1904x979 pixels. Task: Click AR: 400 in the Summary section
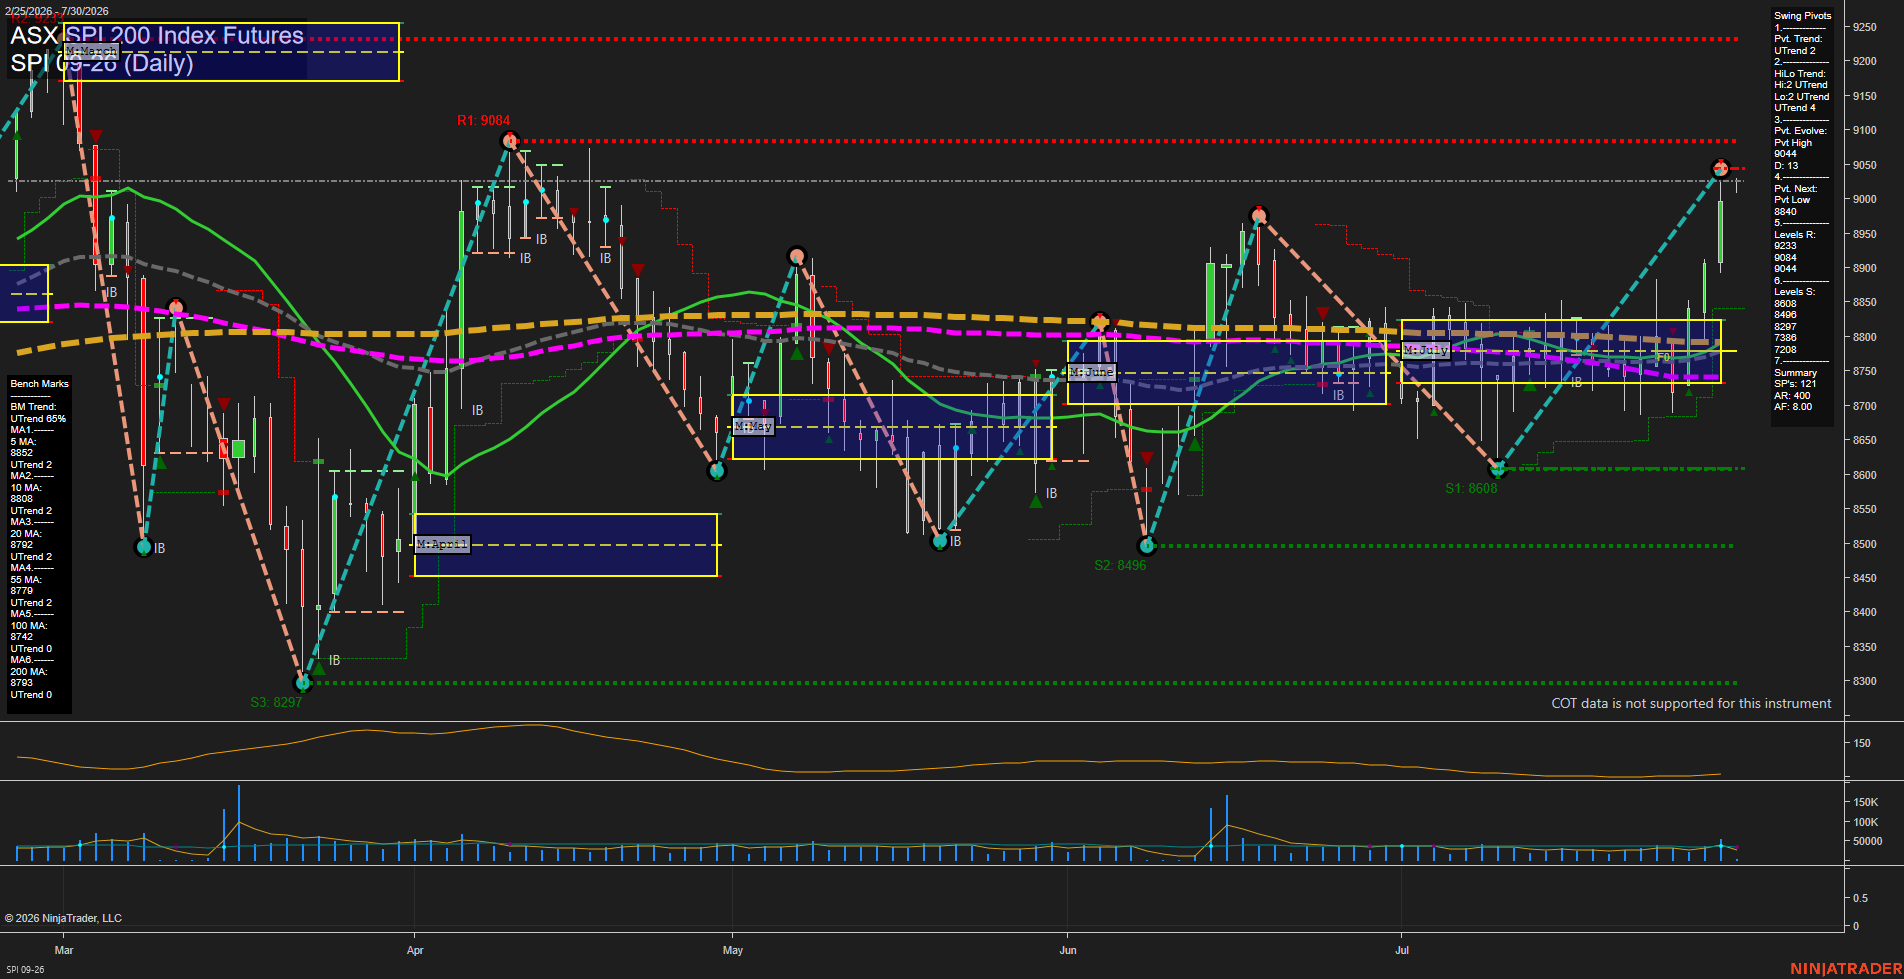[x=1792, y=396]
